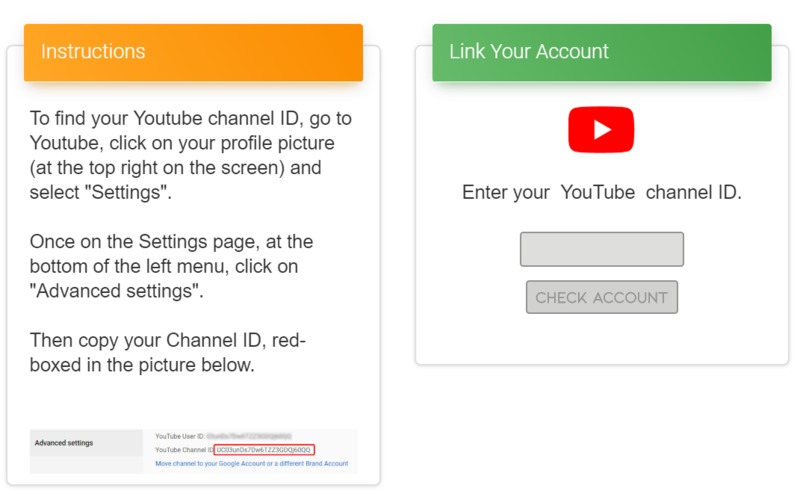Image resolution: width=800 pixels, height=494 pixels.
Task: Open the Move channel to your Google Account link
Action: pos(252,463)
